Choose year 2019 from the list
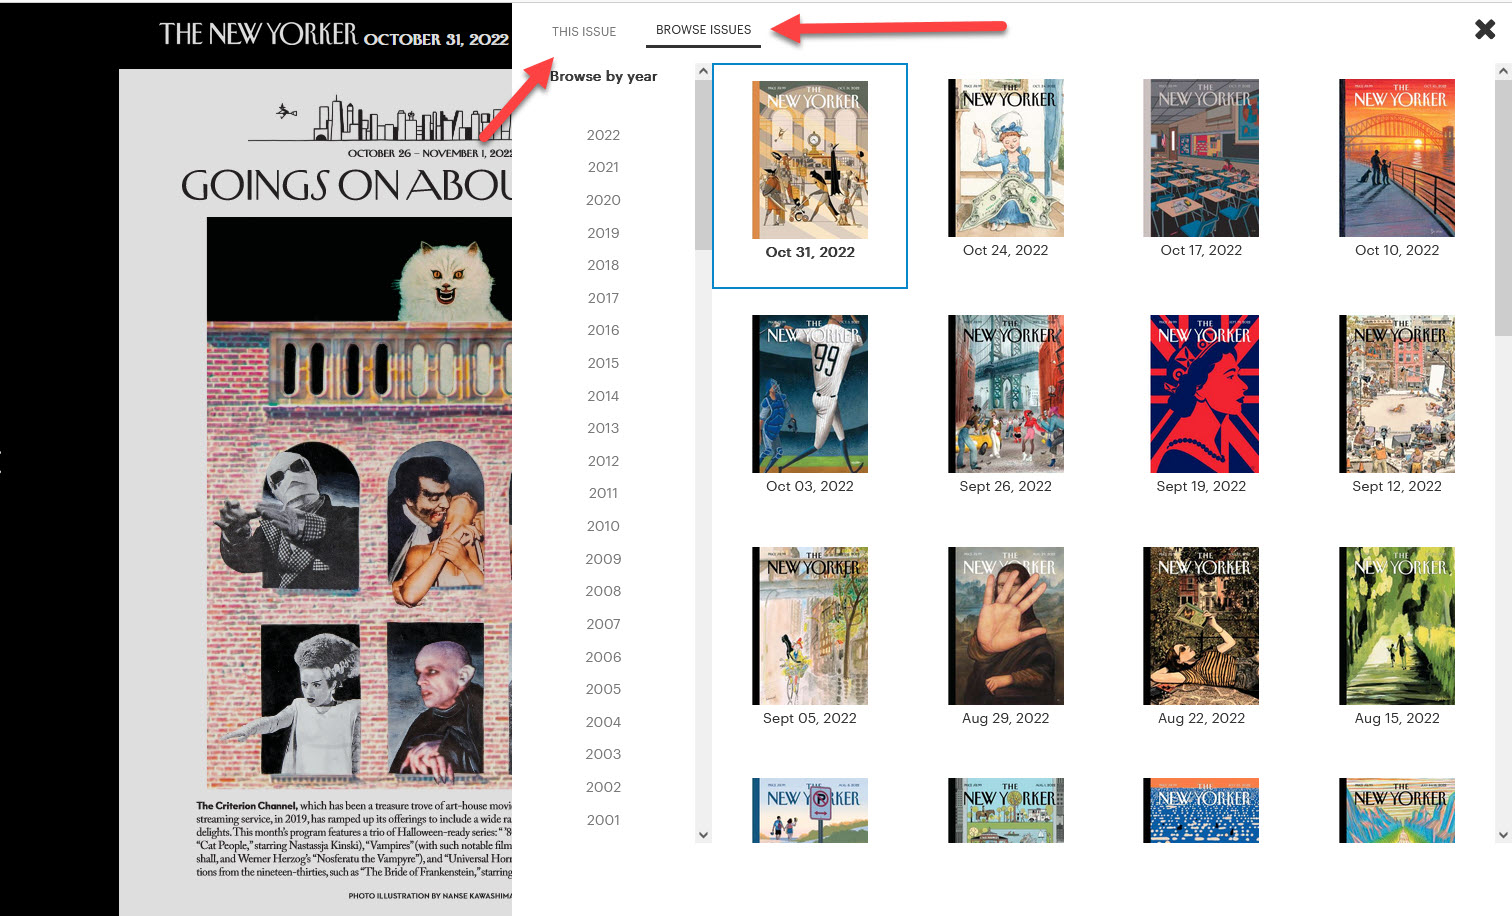This screenshot has height=916, width=1512. (x=603, y=233)
